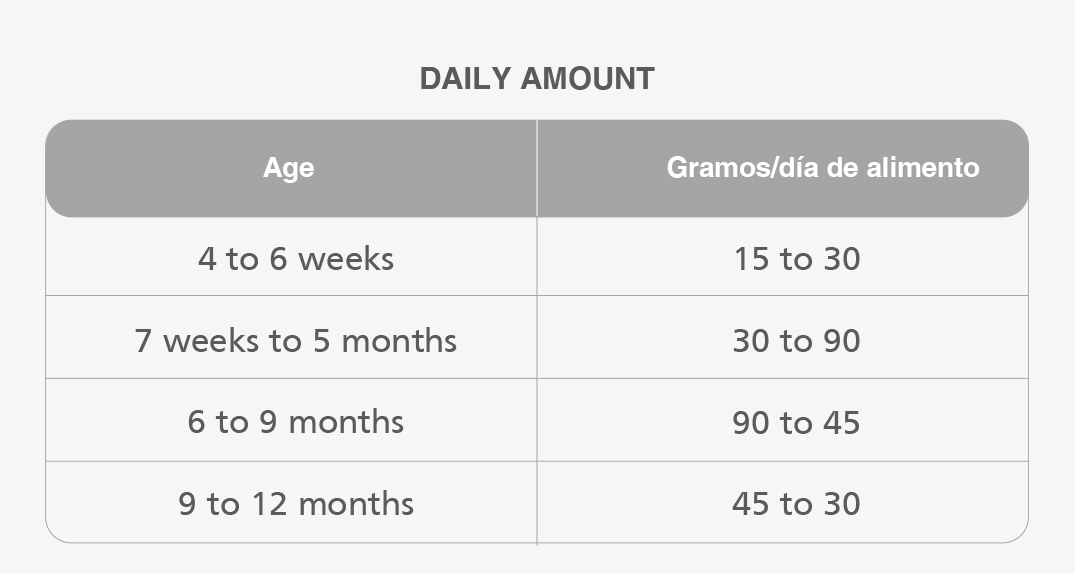The image size is (1075, 574).
Task: Click the "DAILY AMOUNT" table title
Action: [537, 79]
